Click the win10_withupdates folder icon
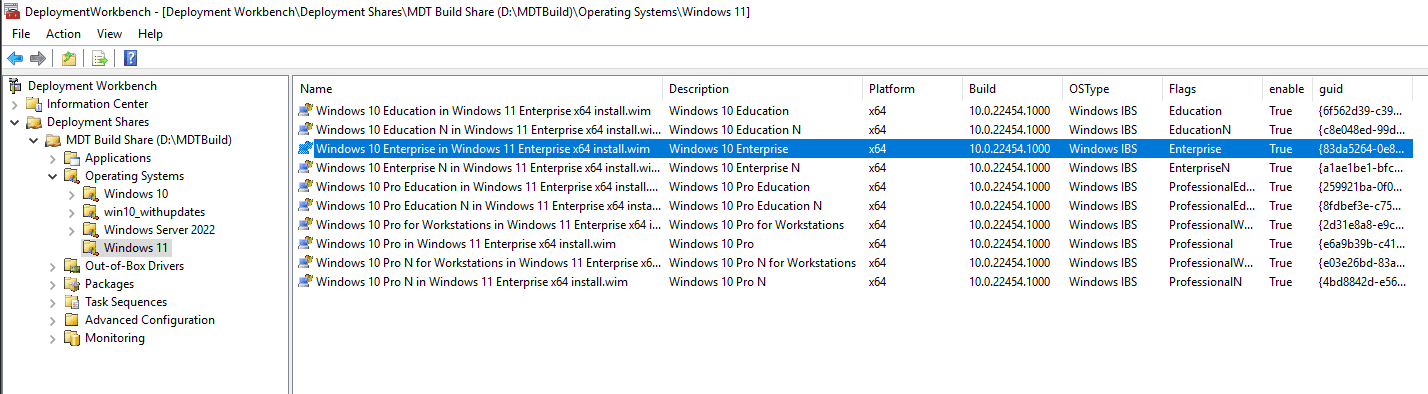 [x=91, y=212]
